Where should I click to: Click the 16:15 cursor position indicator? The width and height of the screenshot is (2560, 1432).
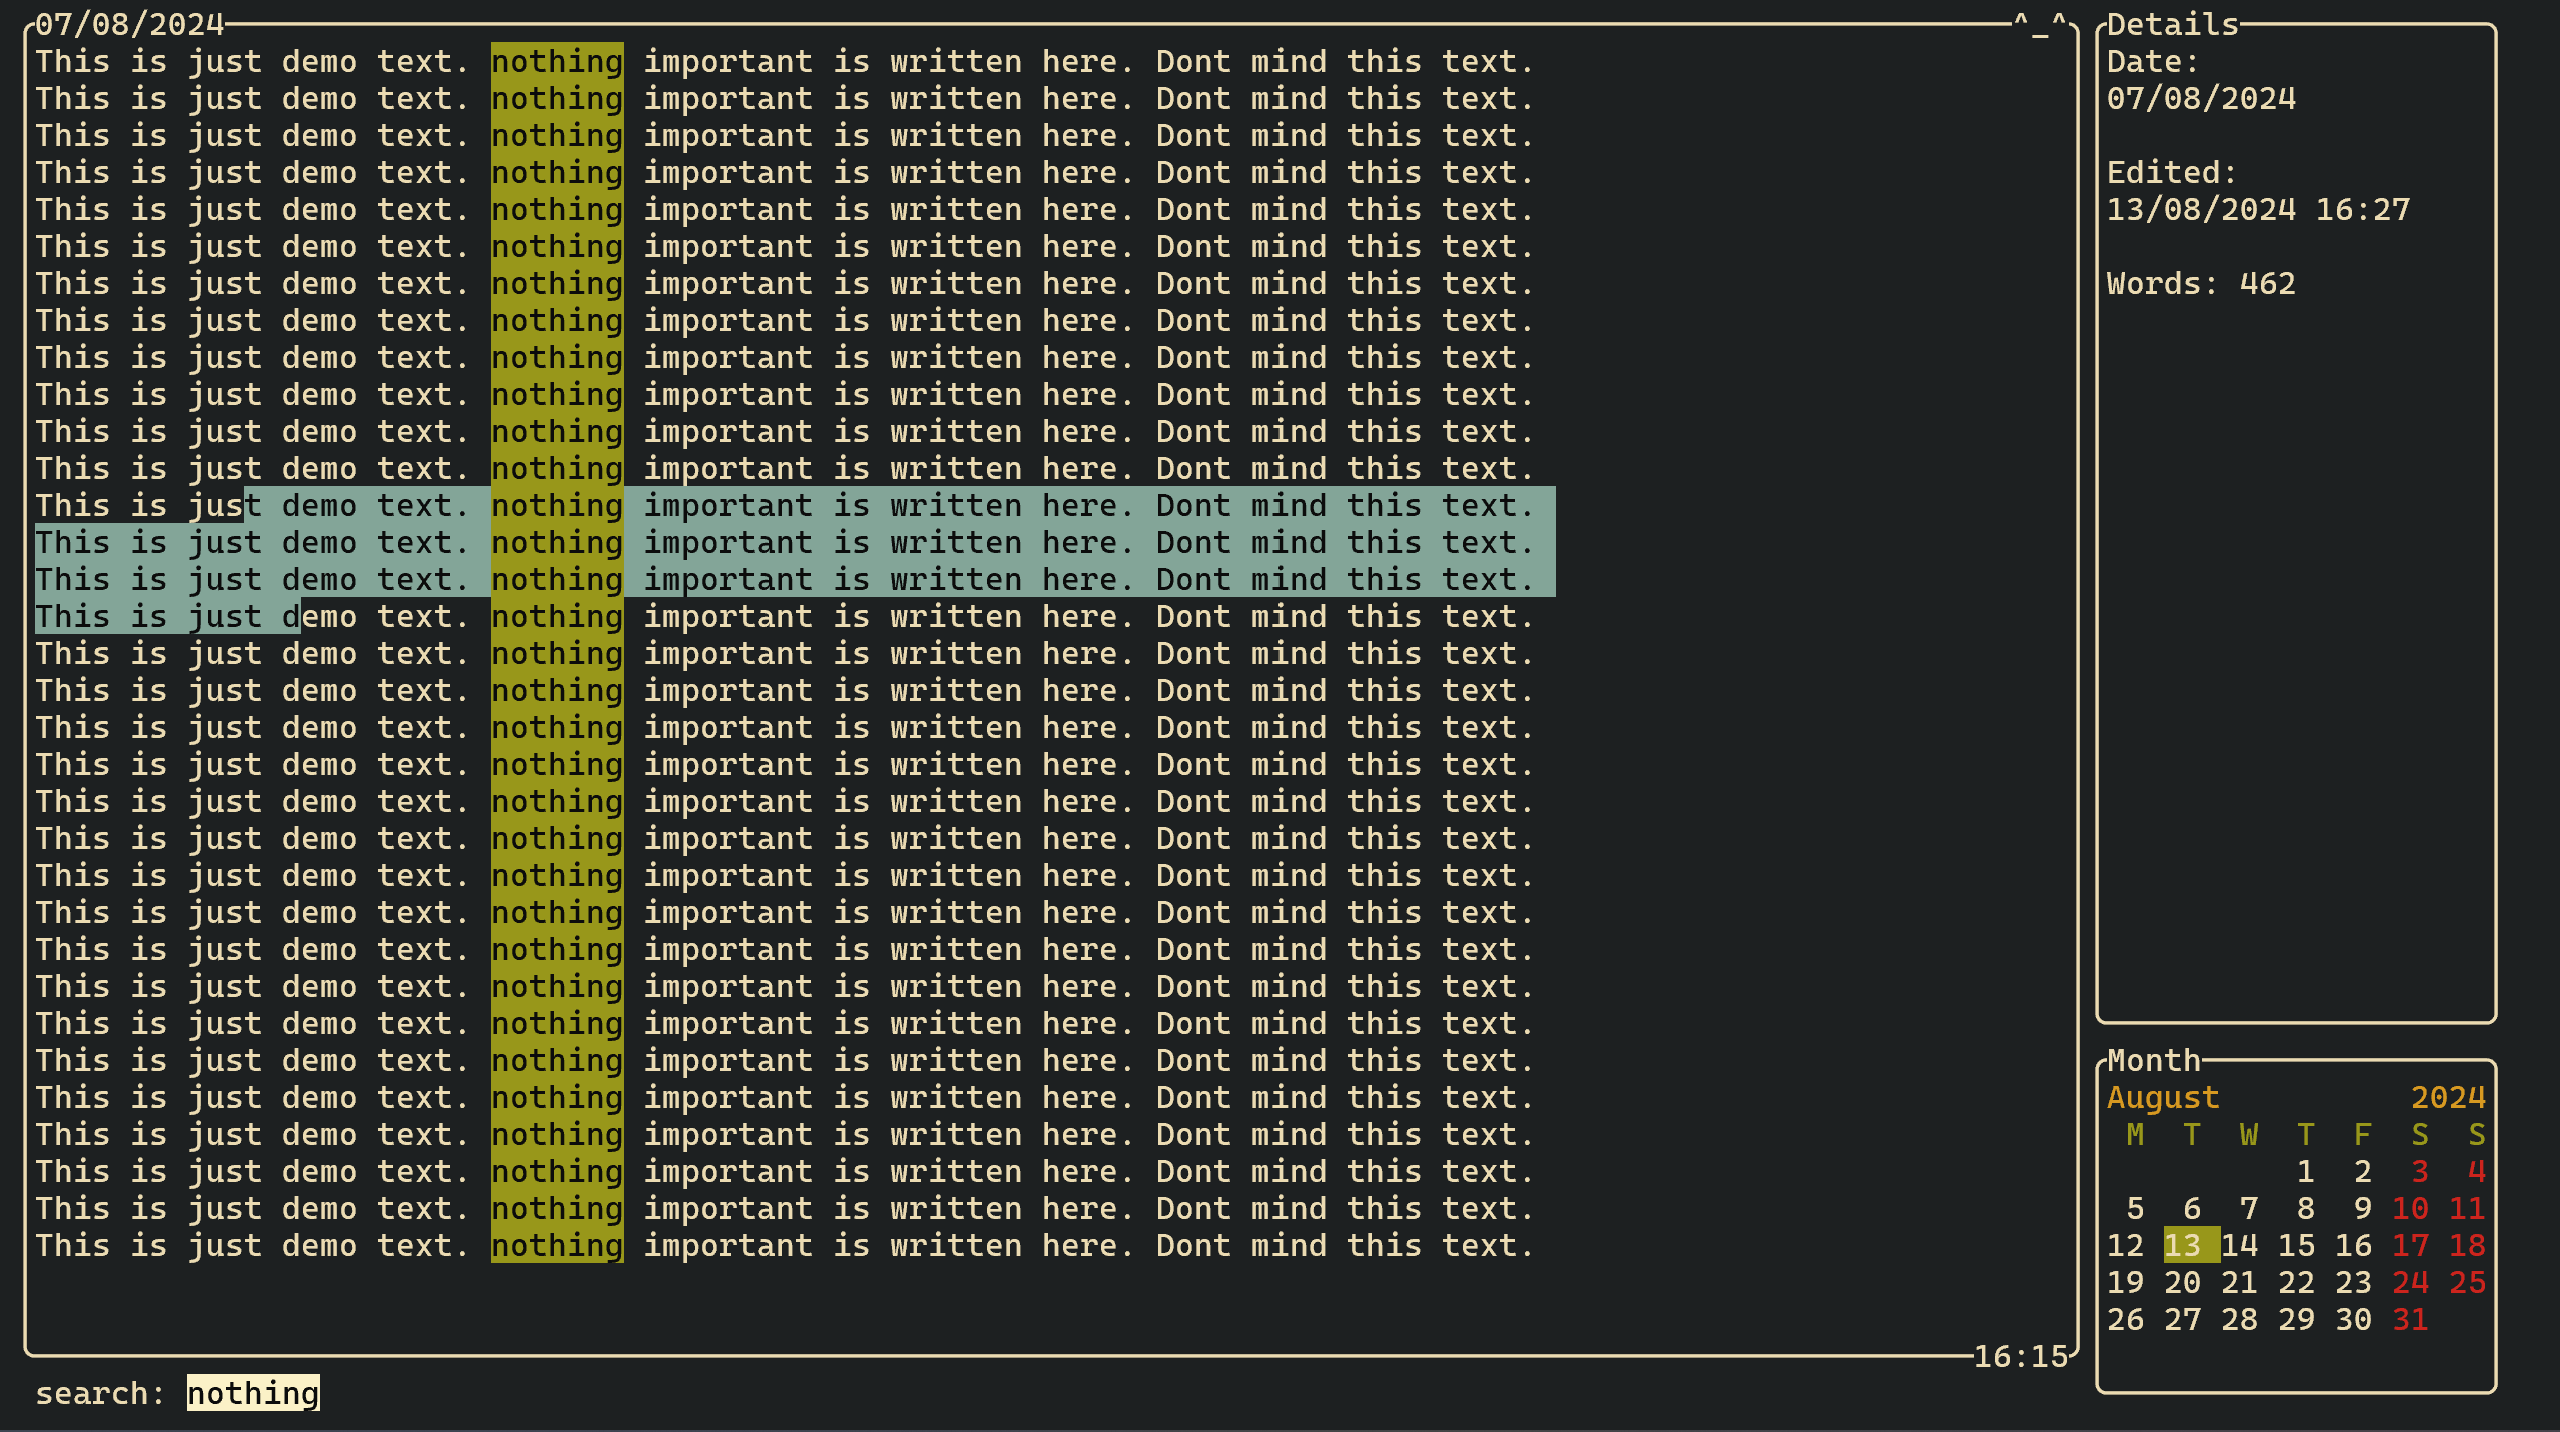pyautogui.click(x=2020, y=1356)
